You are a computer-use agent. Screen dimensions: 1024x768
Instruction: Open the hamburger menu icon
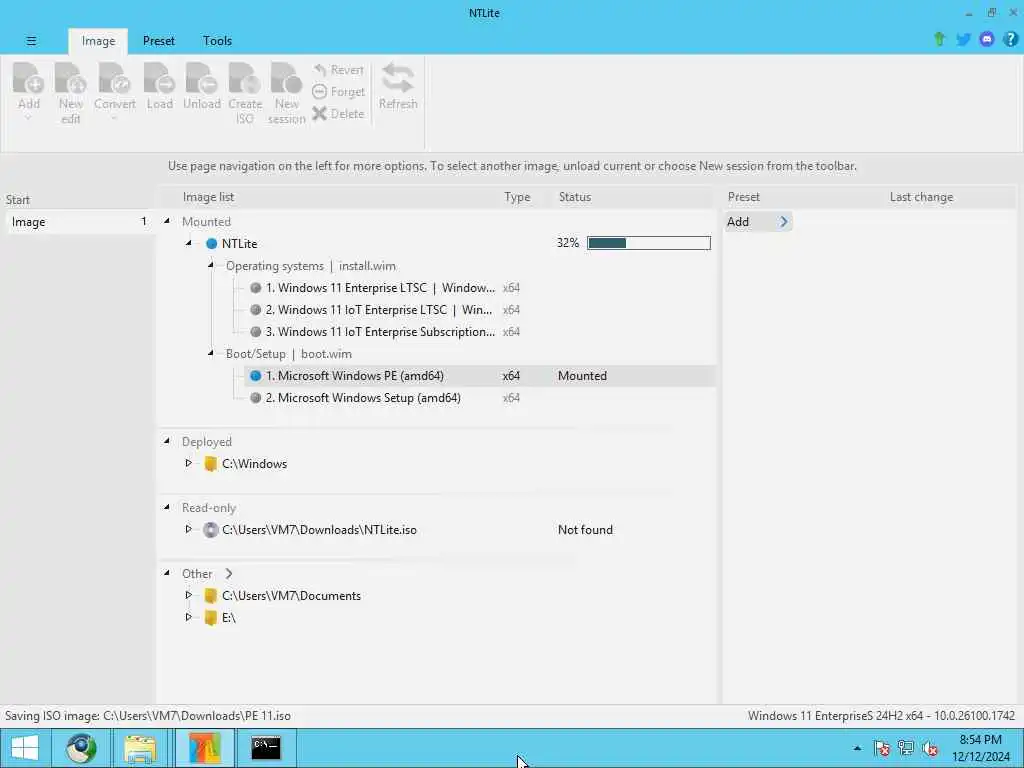[x=31, y=40]
